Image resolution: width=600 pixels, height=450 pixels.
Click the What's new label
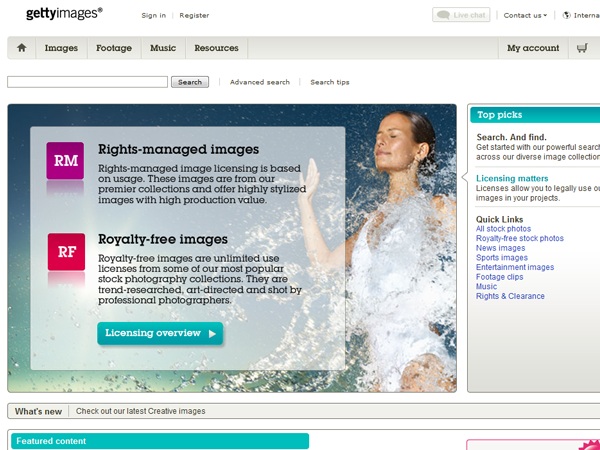[x=38, y=411]
